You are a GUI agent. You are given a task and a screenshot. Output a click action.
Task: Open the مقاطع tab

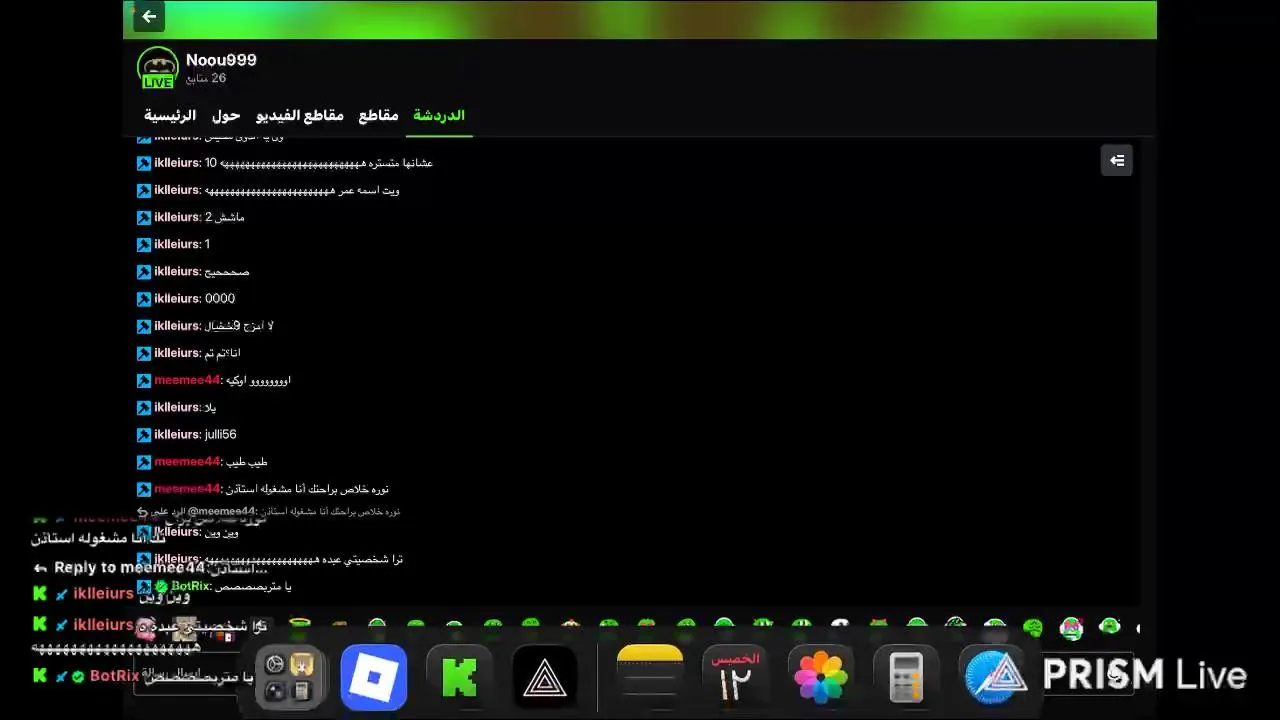tap(379, 115)
